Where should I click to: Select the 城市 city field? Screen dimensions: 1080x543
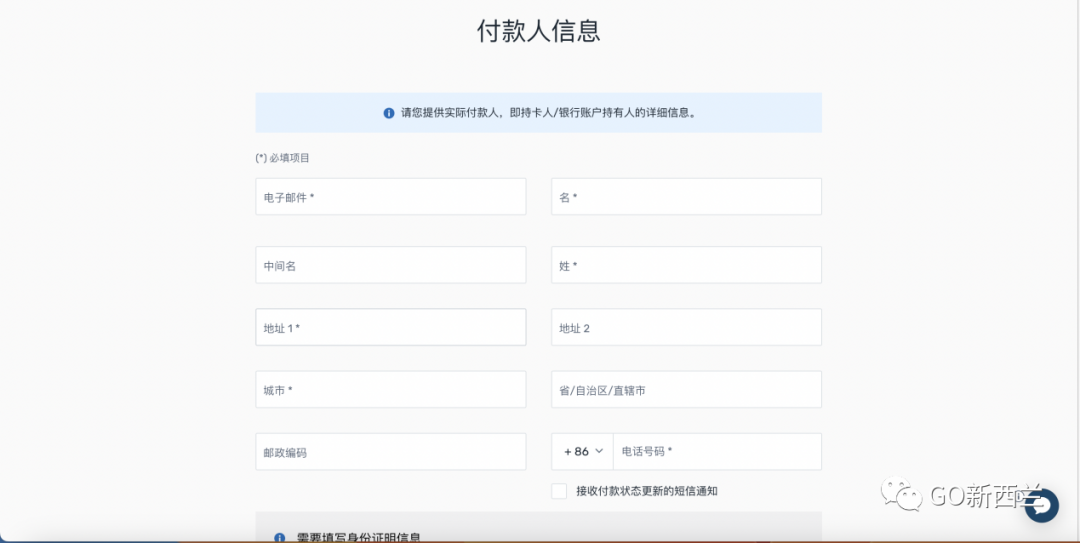[x=391, y=389]
